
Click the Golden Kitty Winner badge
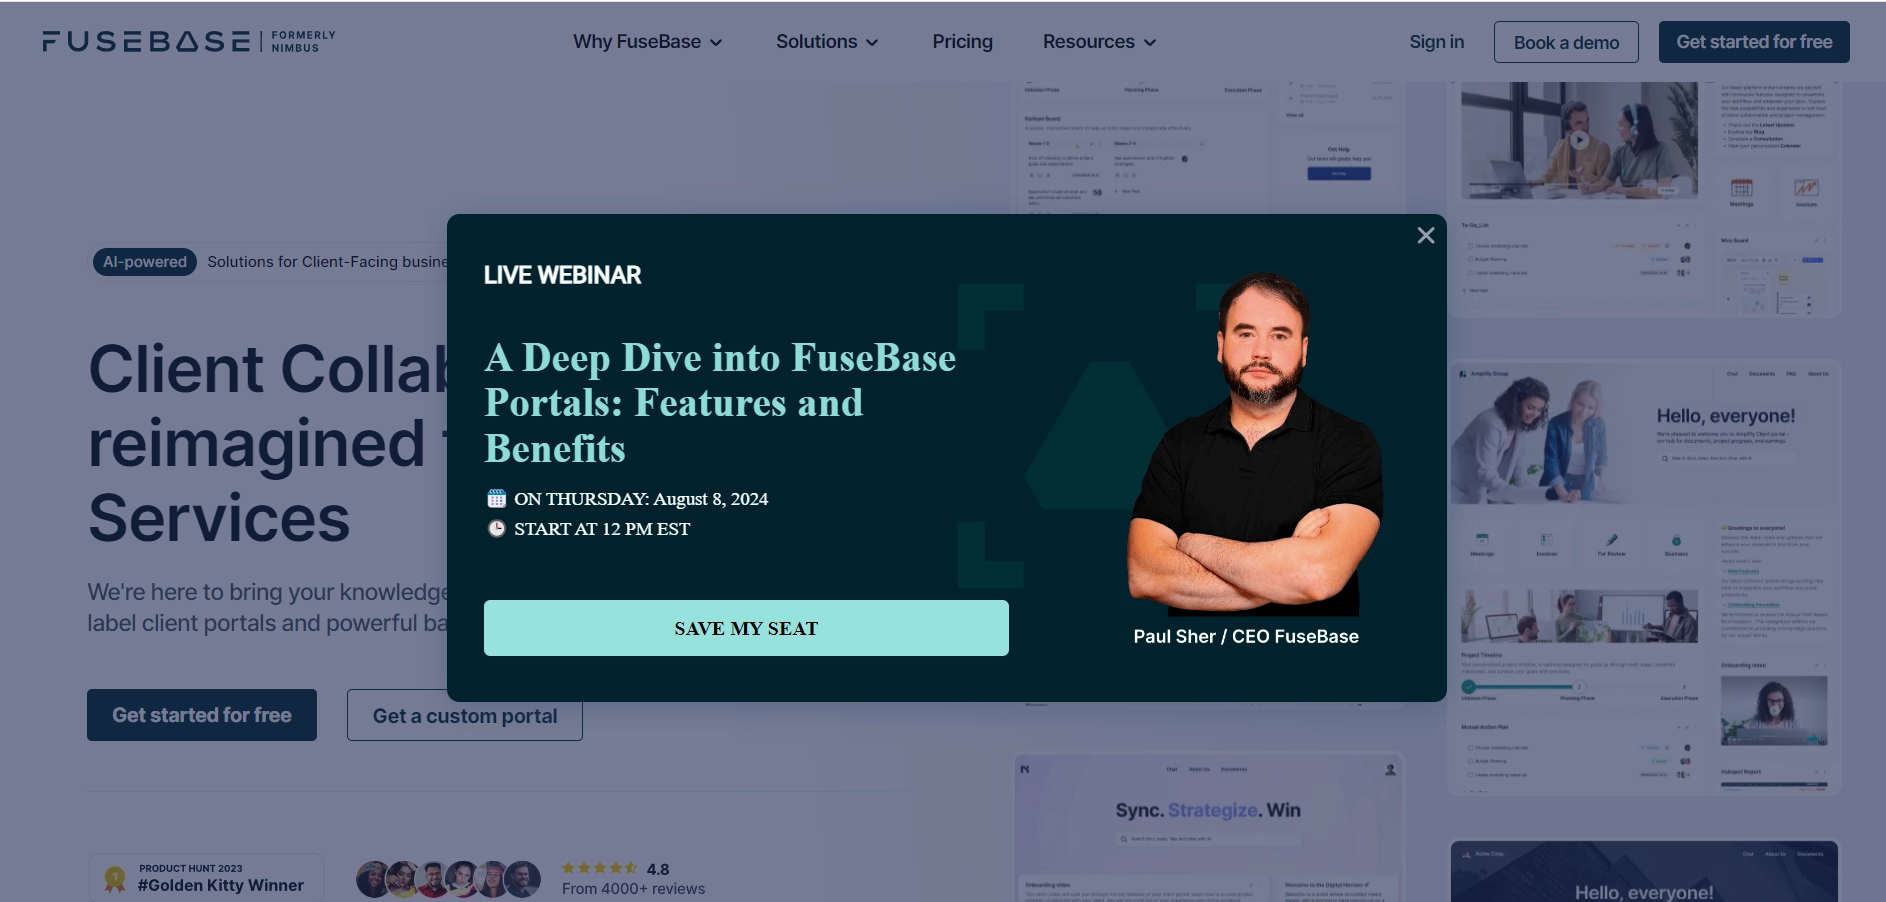(x=206, y=878)
